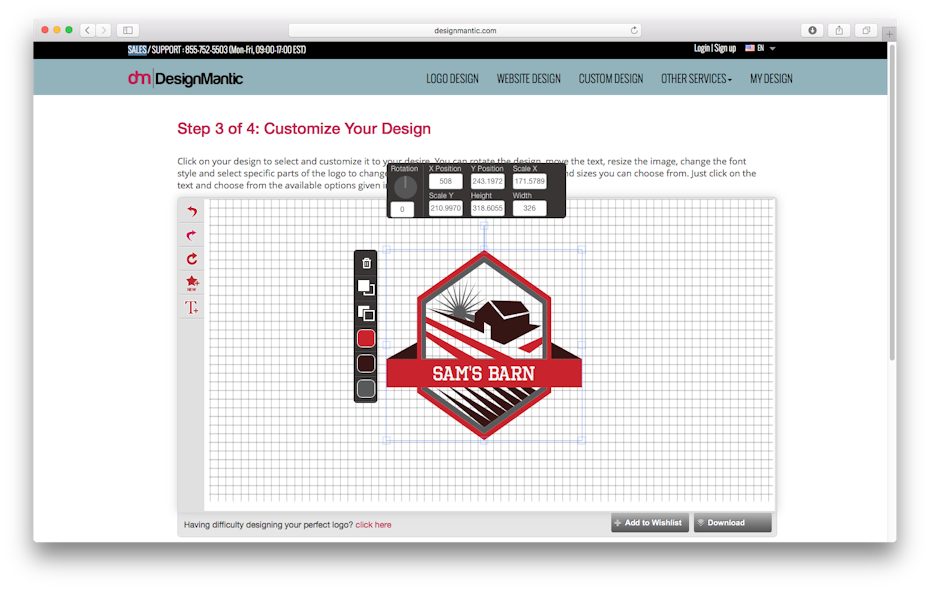Follow the 'click here' help link
The width and height of the screenshot is (930, 590).
(373, 524)
